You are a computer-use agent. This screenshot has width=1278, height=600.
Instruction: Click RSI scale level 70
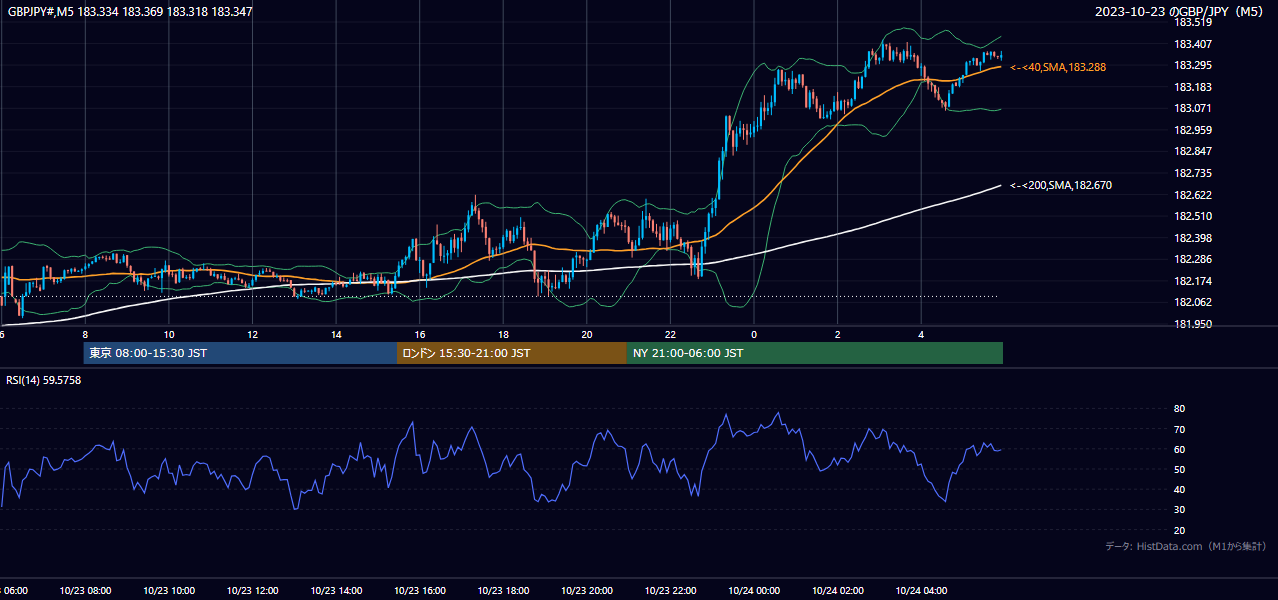1179,429
